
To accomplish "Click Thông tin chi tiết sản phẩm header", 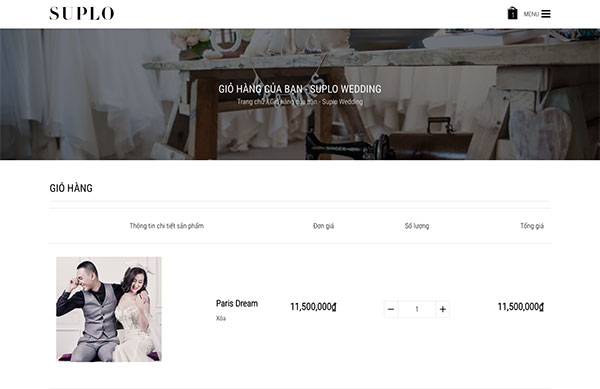I will (166, 226).
